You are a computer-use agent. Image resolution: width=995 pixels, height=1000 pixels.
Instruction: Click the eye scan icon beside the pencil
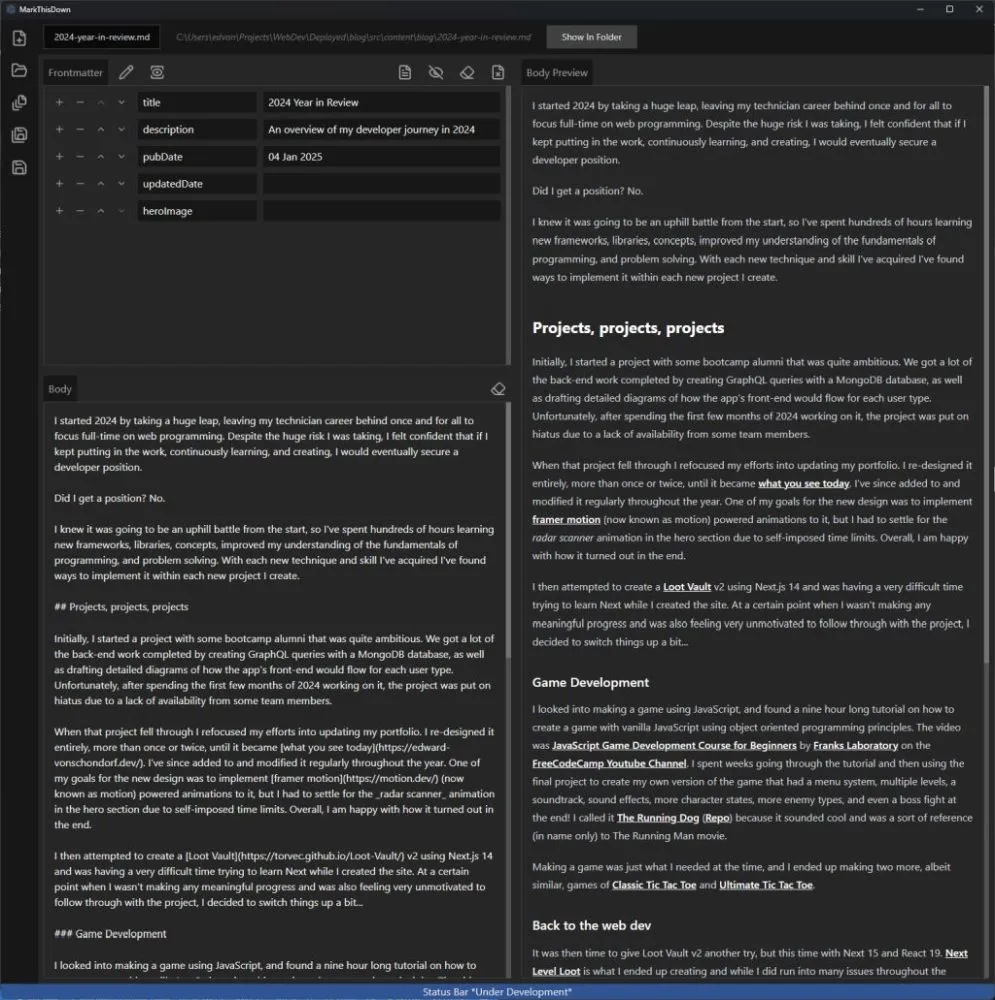click(x=157, y=72)
